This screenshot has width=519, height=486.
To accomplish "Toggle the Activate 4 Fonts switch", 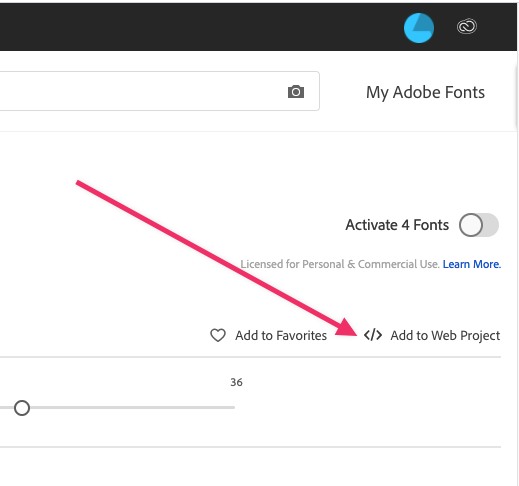I will (x=479, y=225).
